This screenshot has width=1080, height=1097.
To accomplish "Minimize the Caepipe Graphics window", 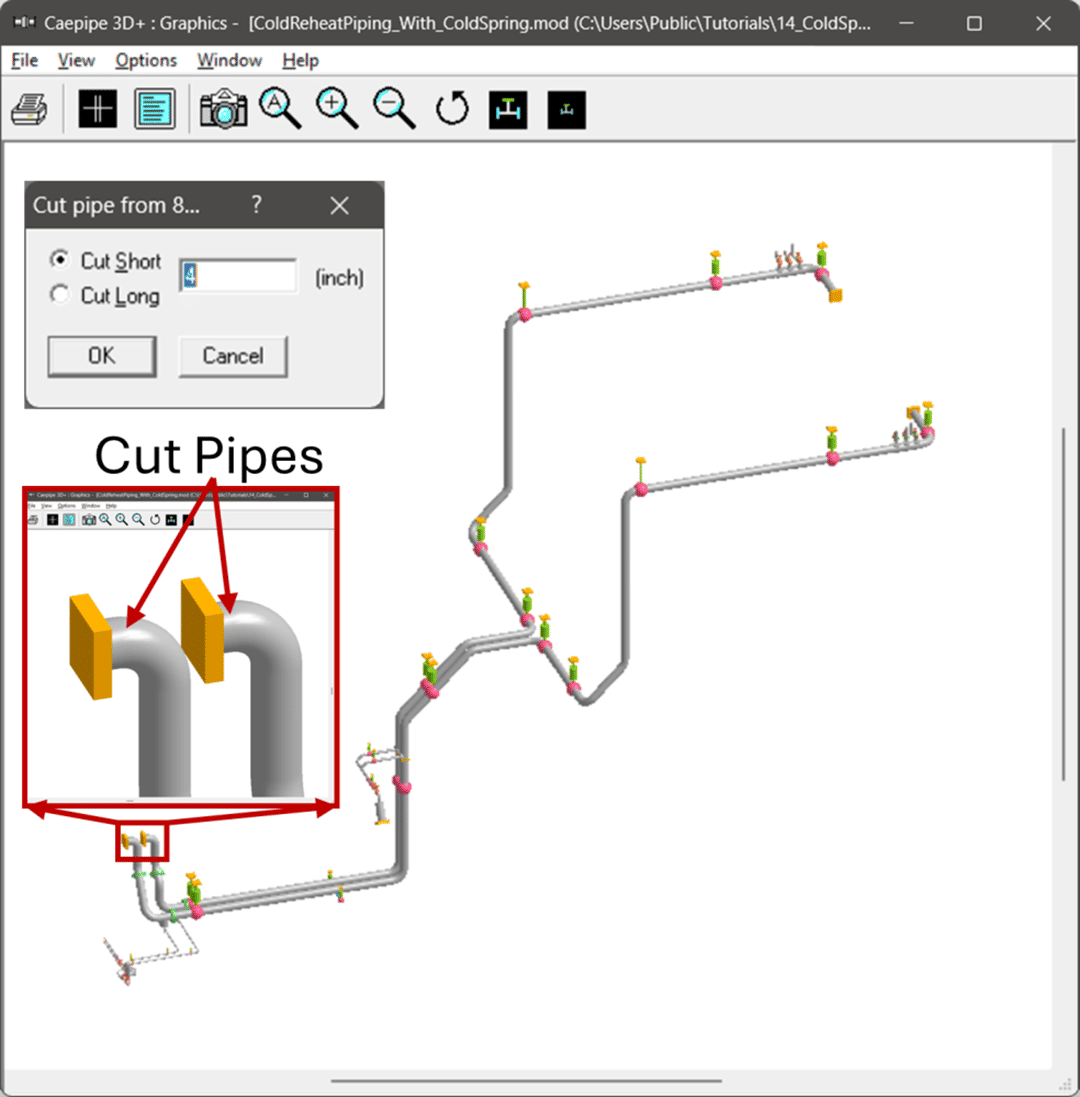I will 907,23.
